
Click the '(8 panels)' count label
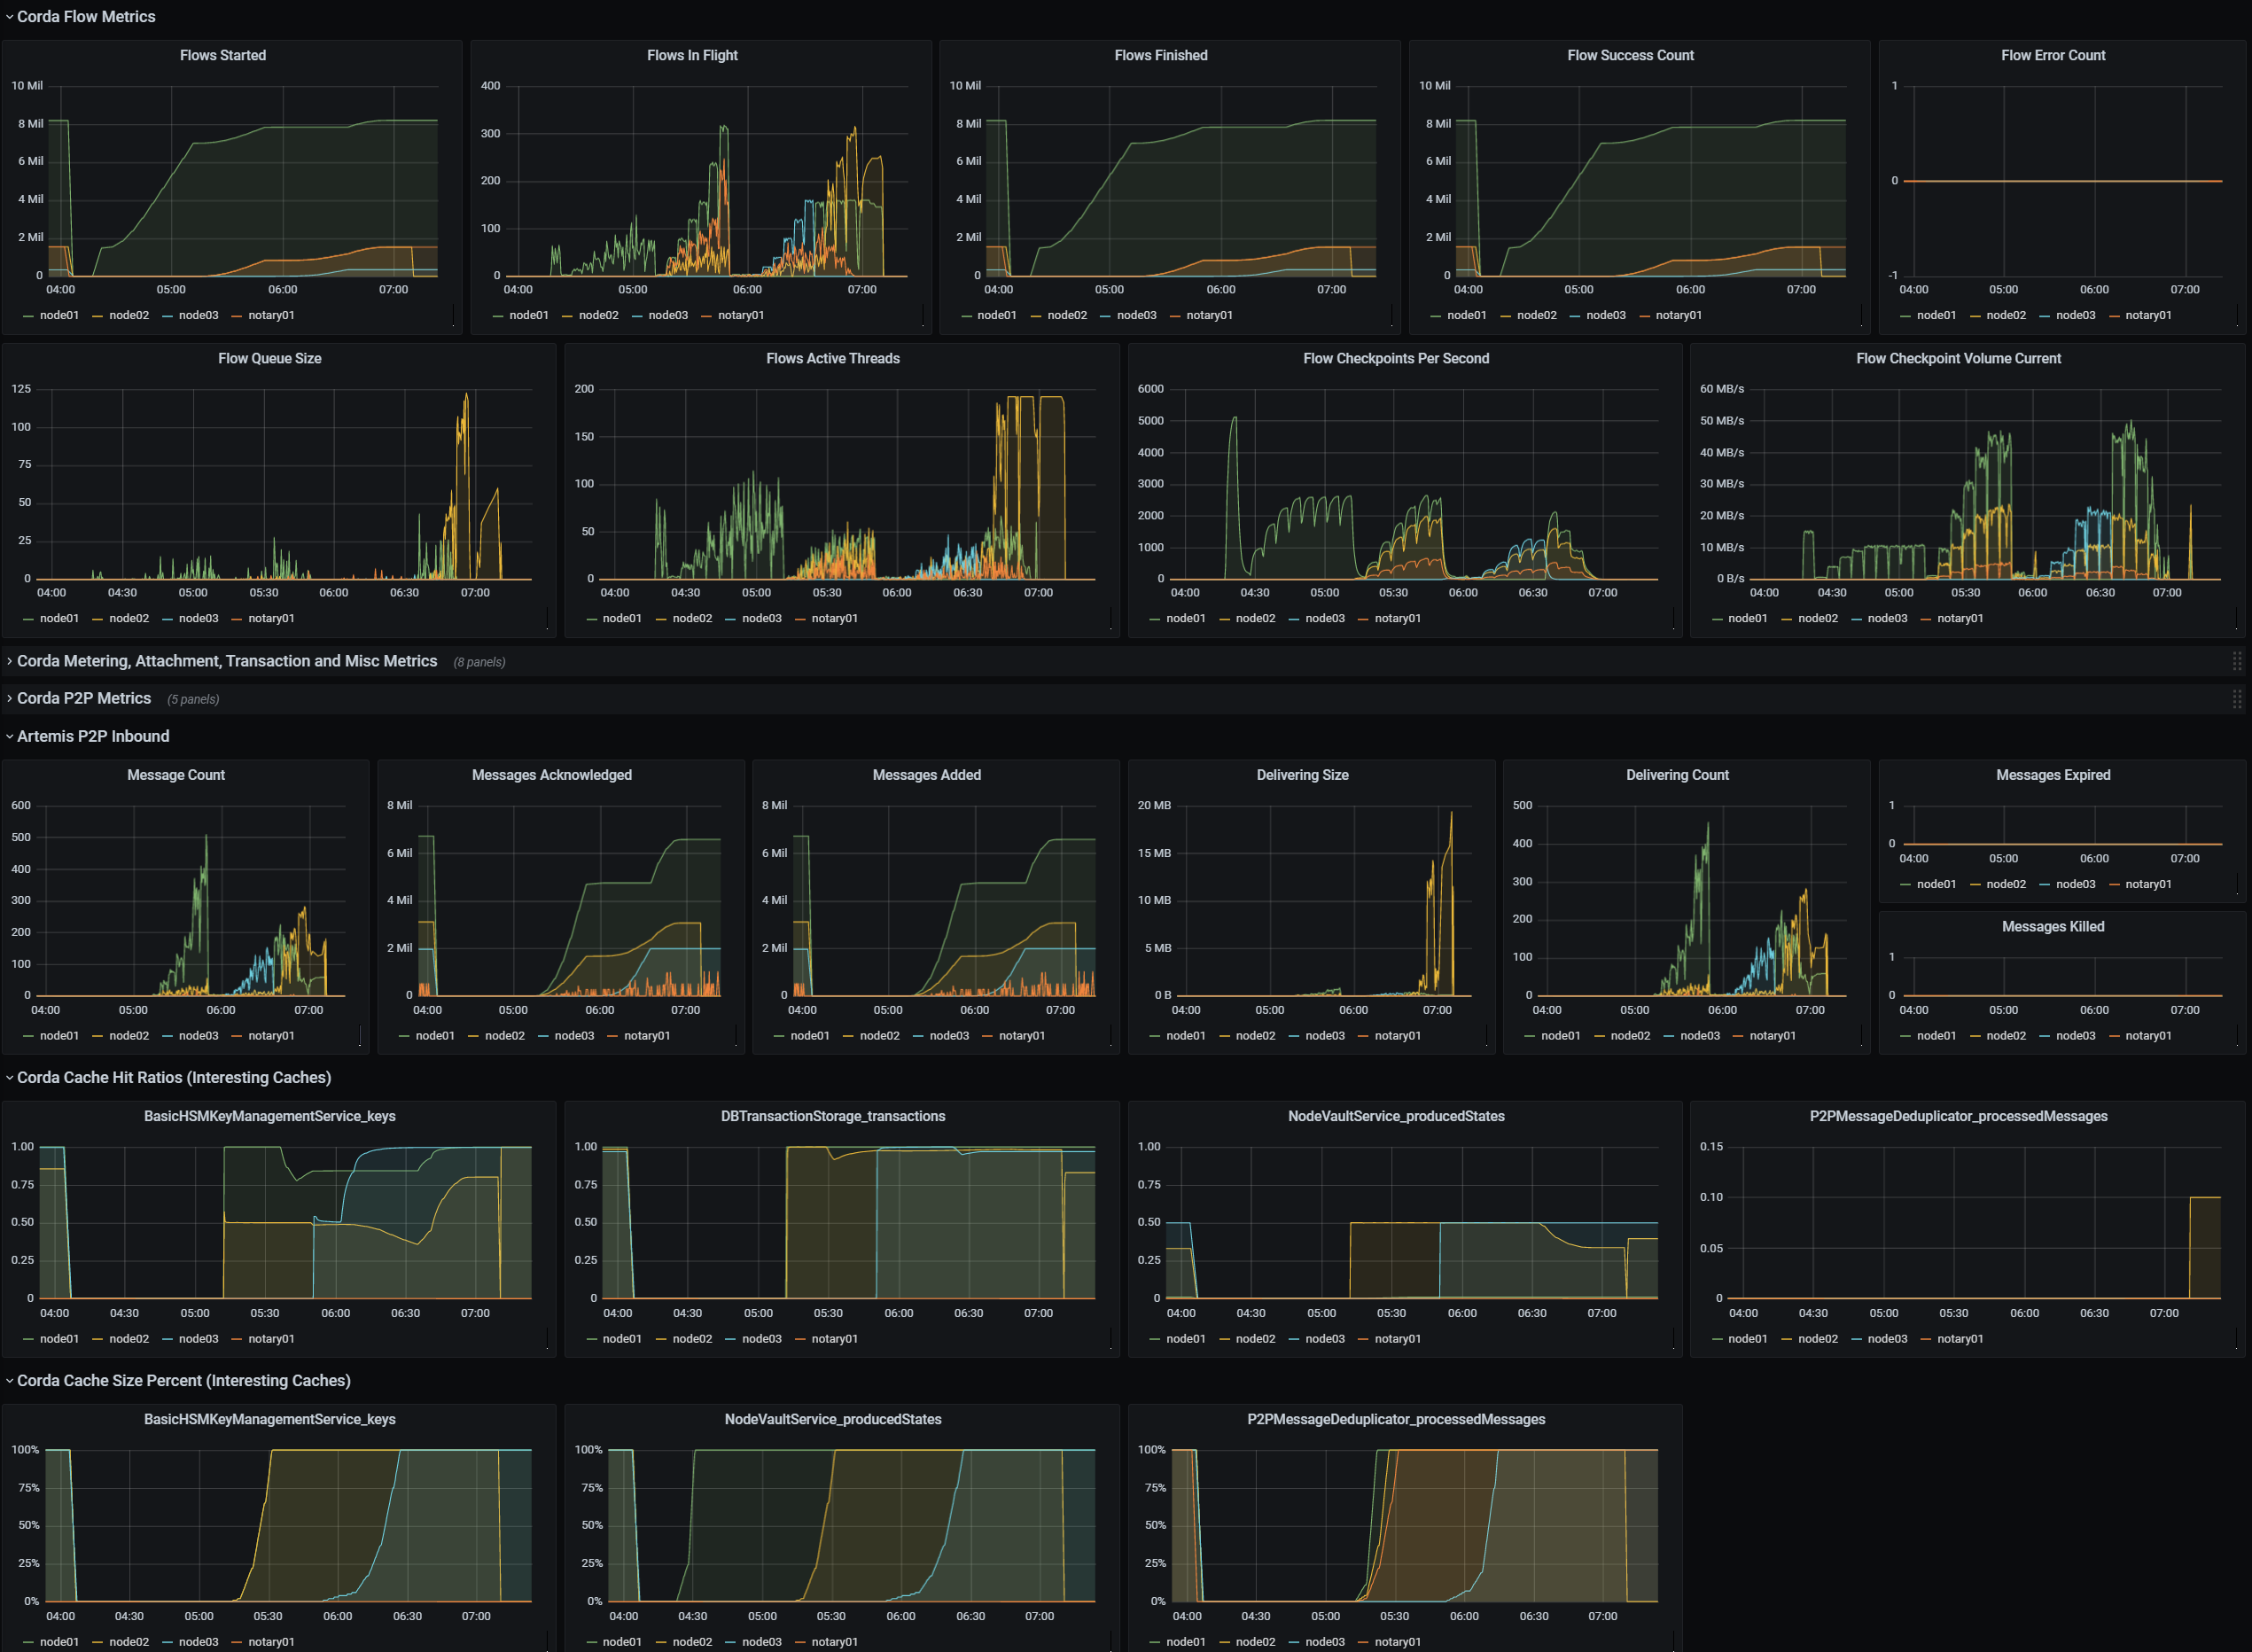(479, 662)
